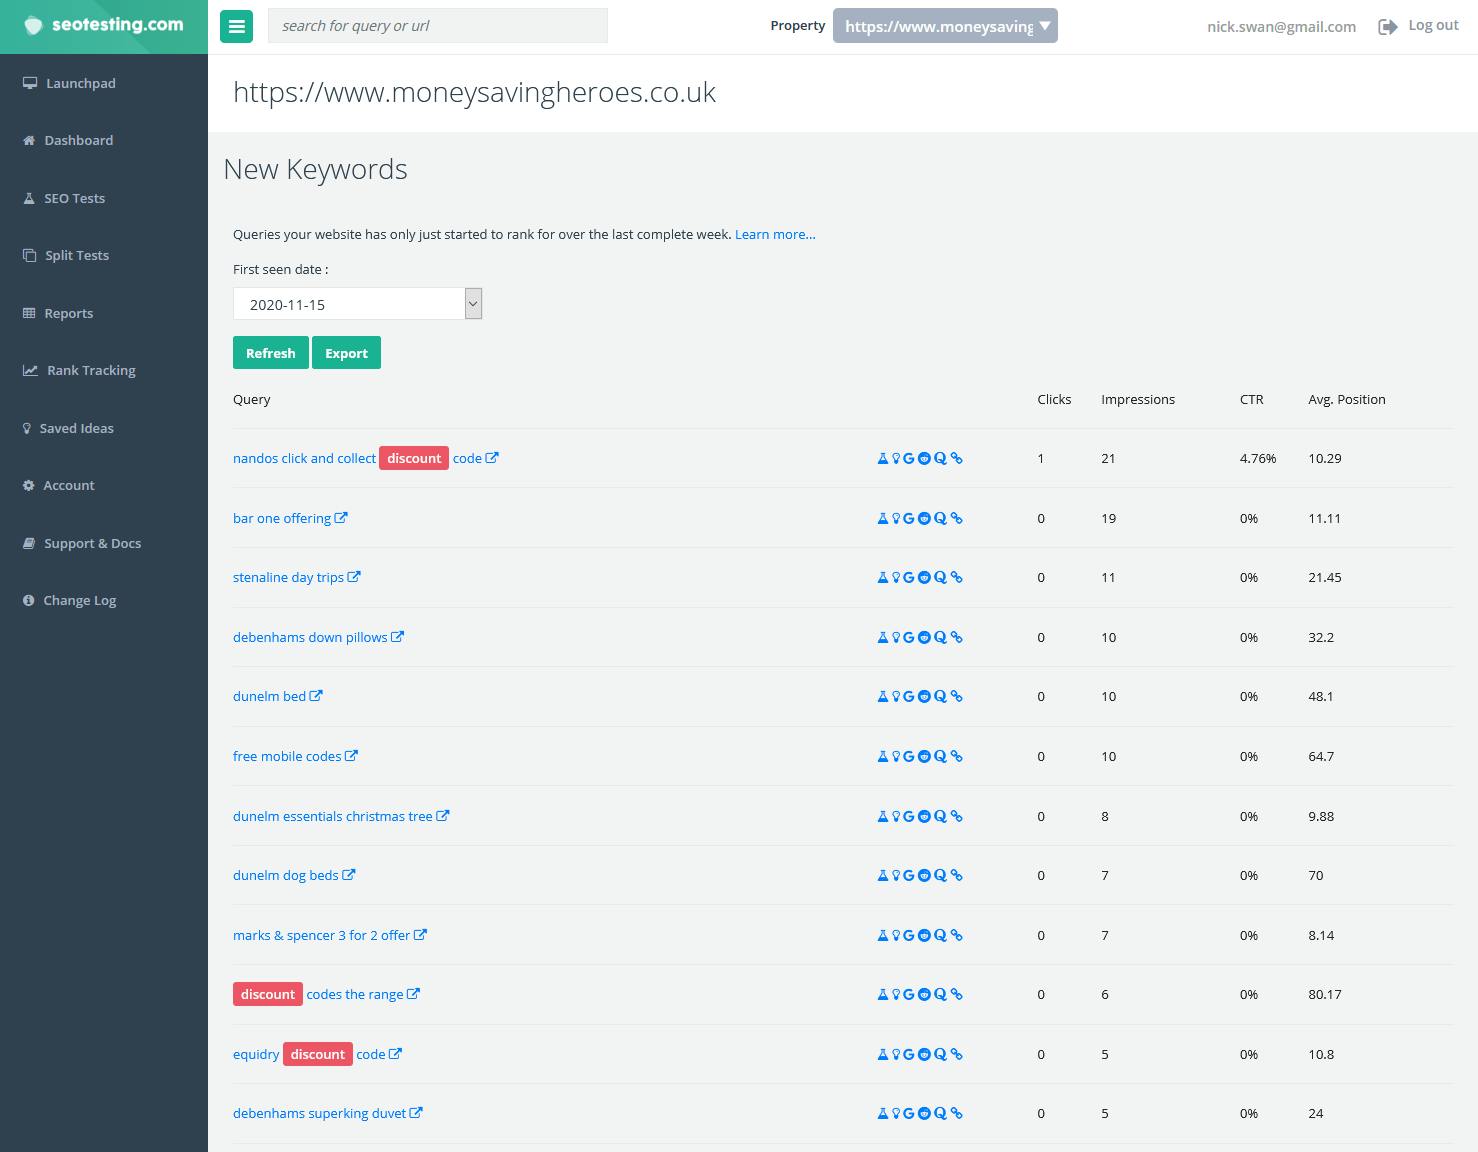Click Google icon for codes the range row
Viewport: 1478px width, 1152px height.
(909, 994)
